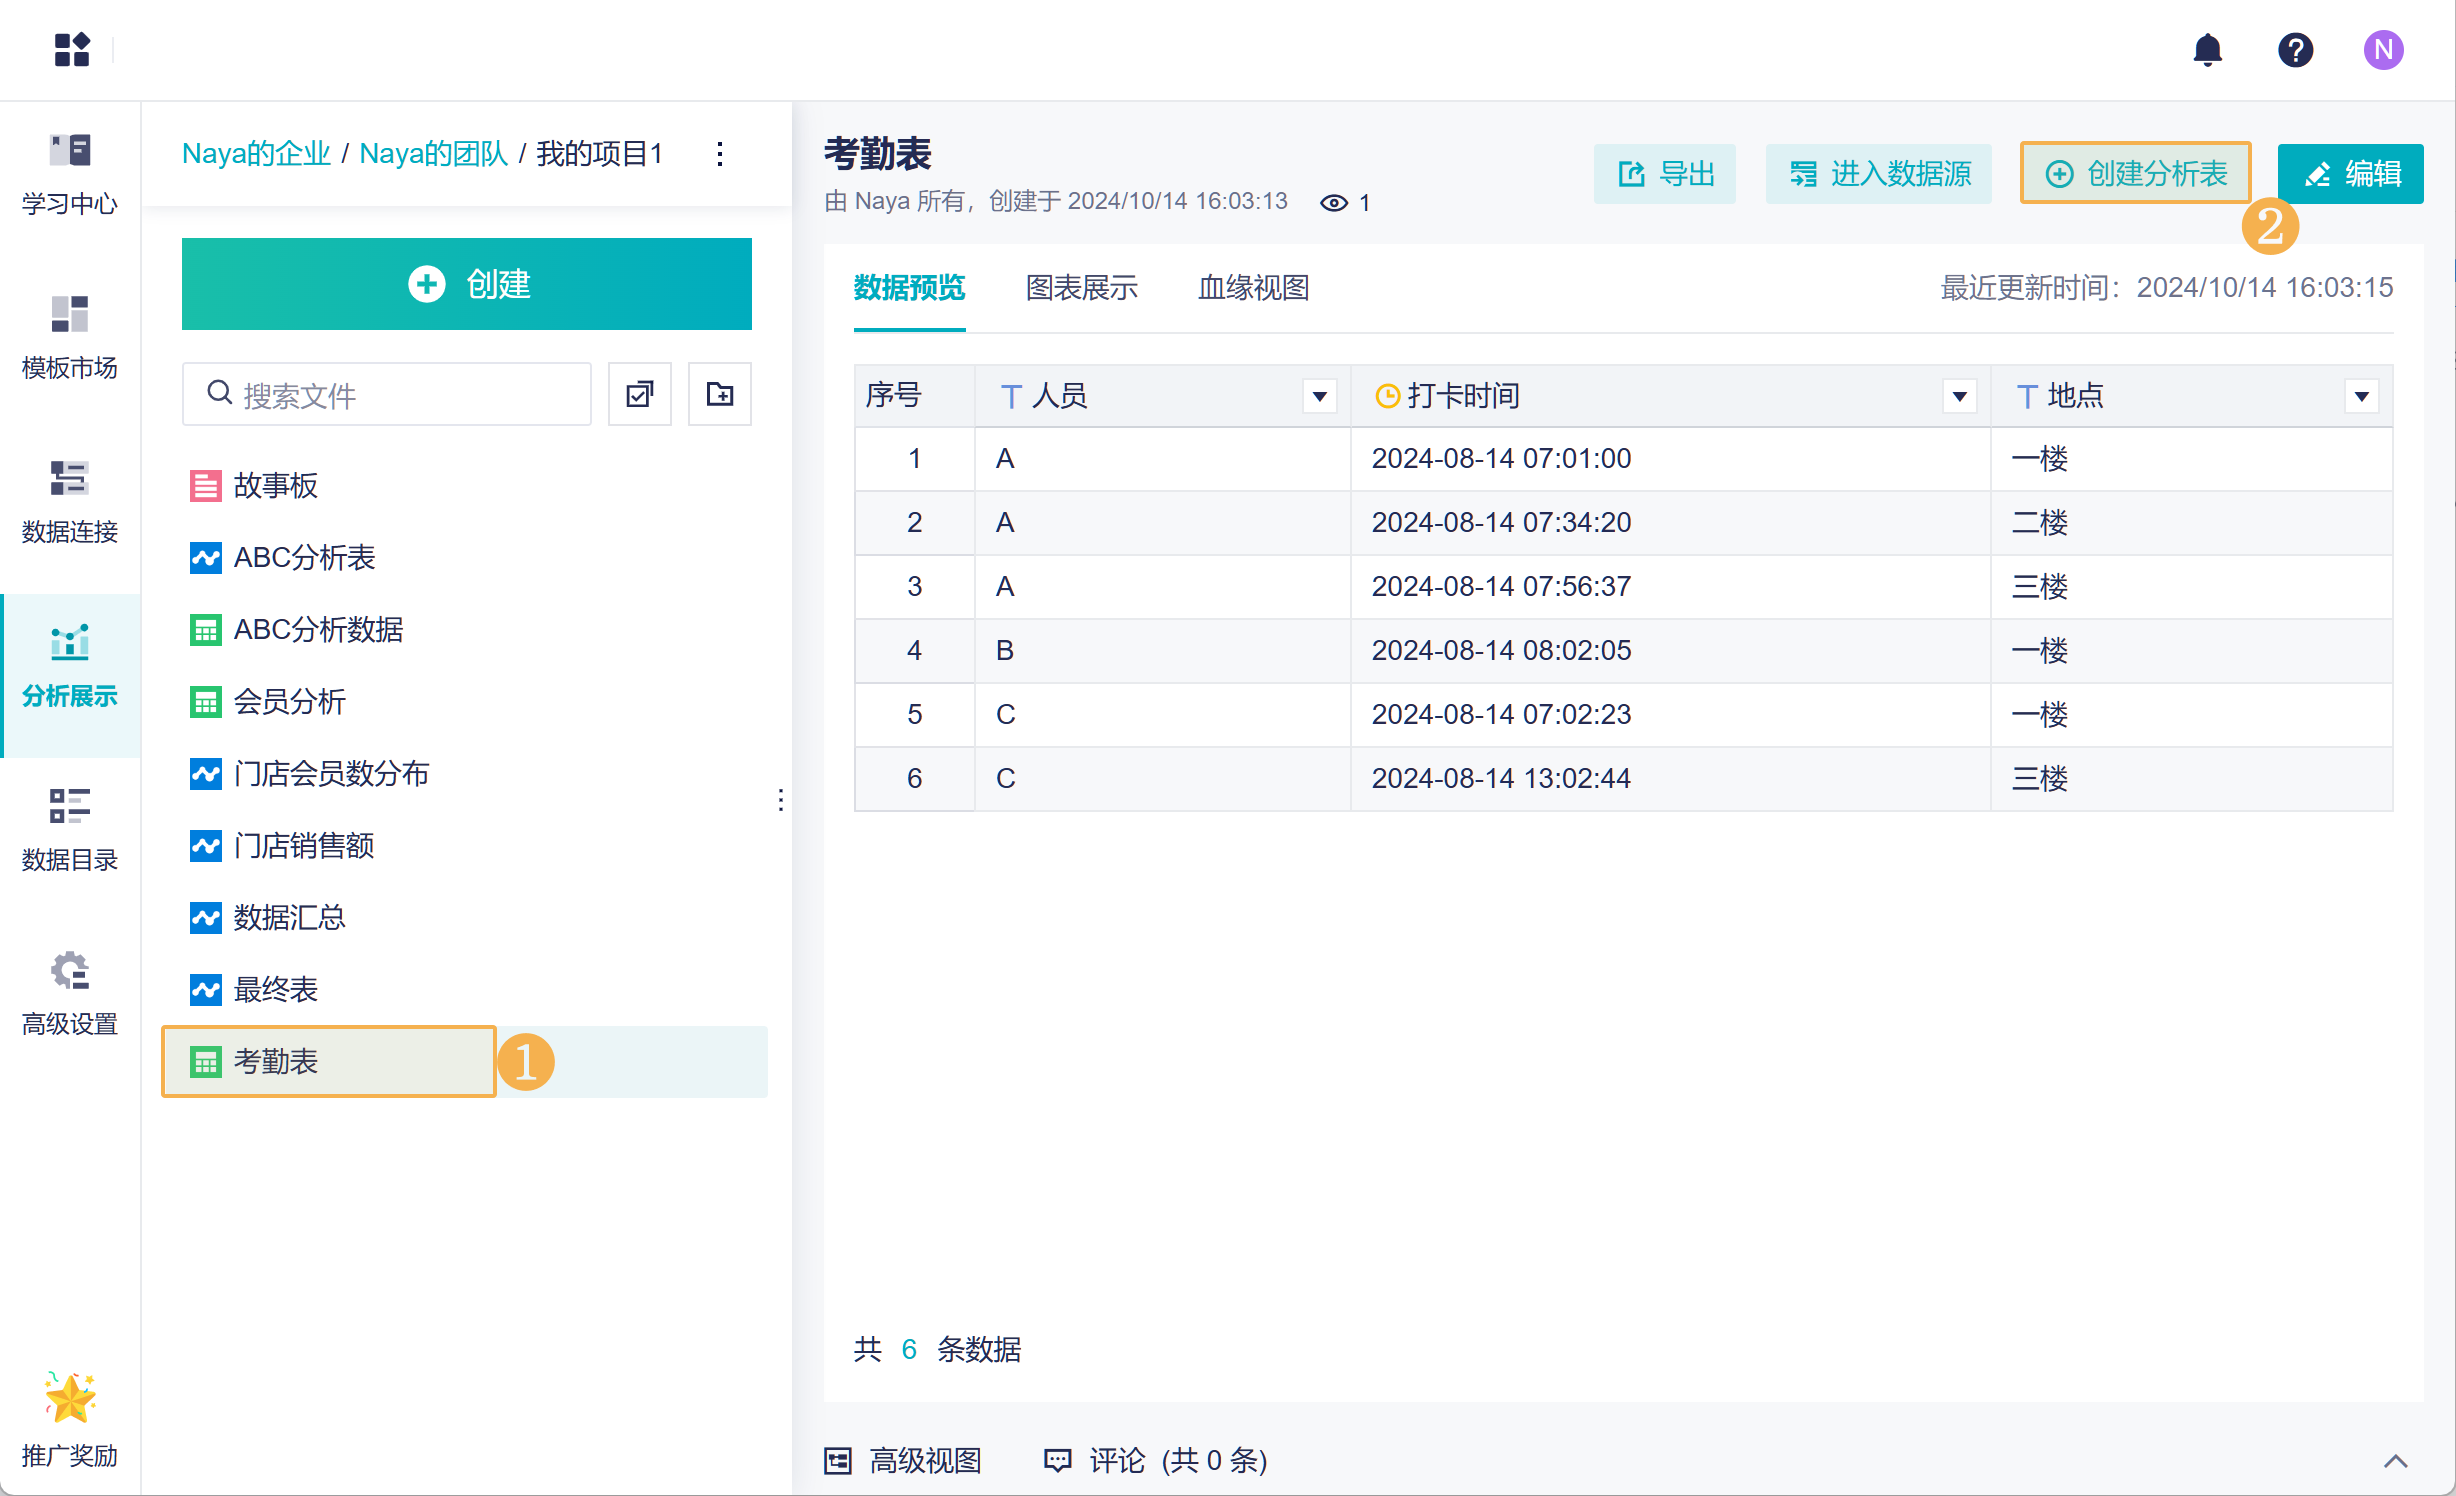Open 高级视图 toggle at bottom
This screenshot has height=1496, width=2456.
pyautogui.click(x=904, y=1460)
